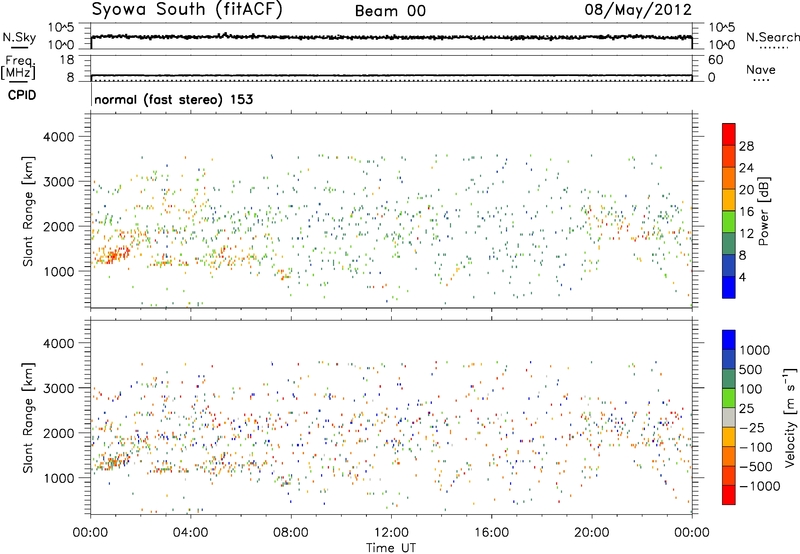Select the "Velocity [m s-1]" color bar title
The image size is (800, 554).
pos(791,417)
